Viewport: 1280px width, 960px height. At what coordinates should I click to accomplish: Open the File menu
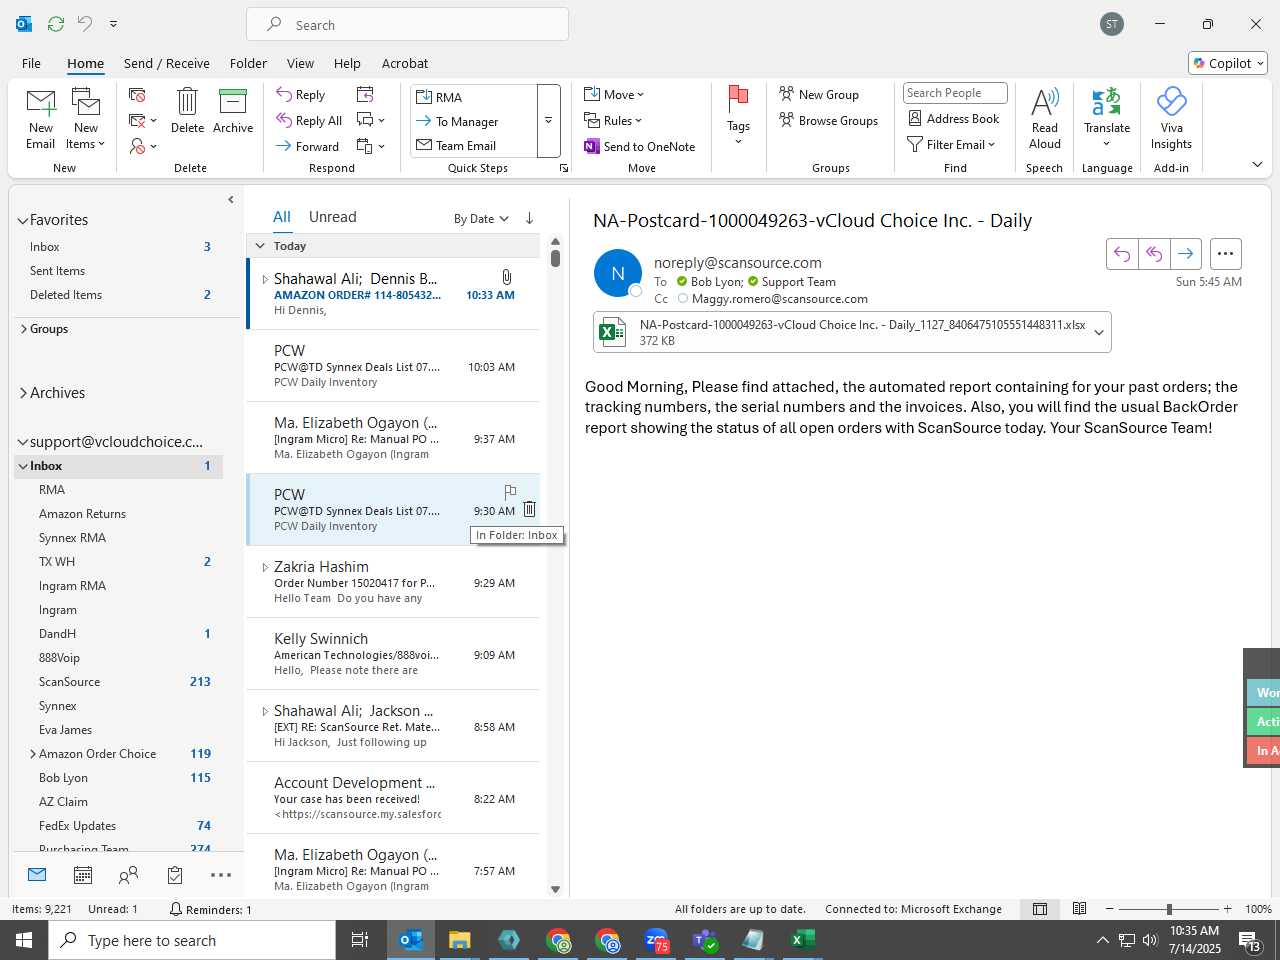click(x=32, y=63)
